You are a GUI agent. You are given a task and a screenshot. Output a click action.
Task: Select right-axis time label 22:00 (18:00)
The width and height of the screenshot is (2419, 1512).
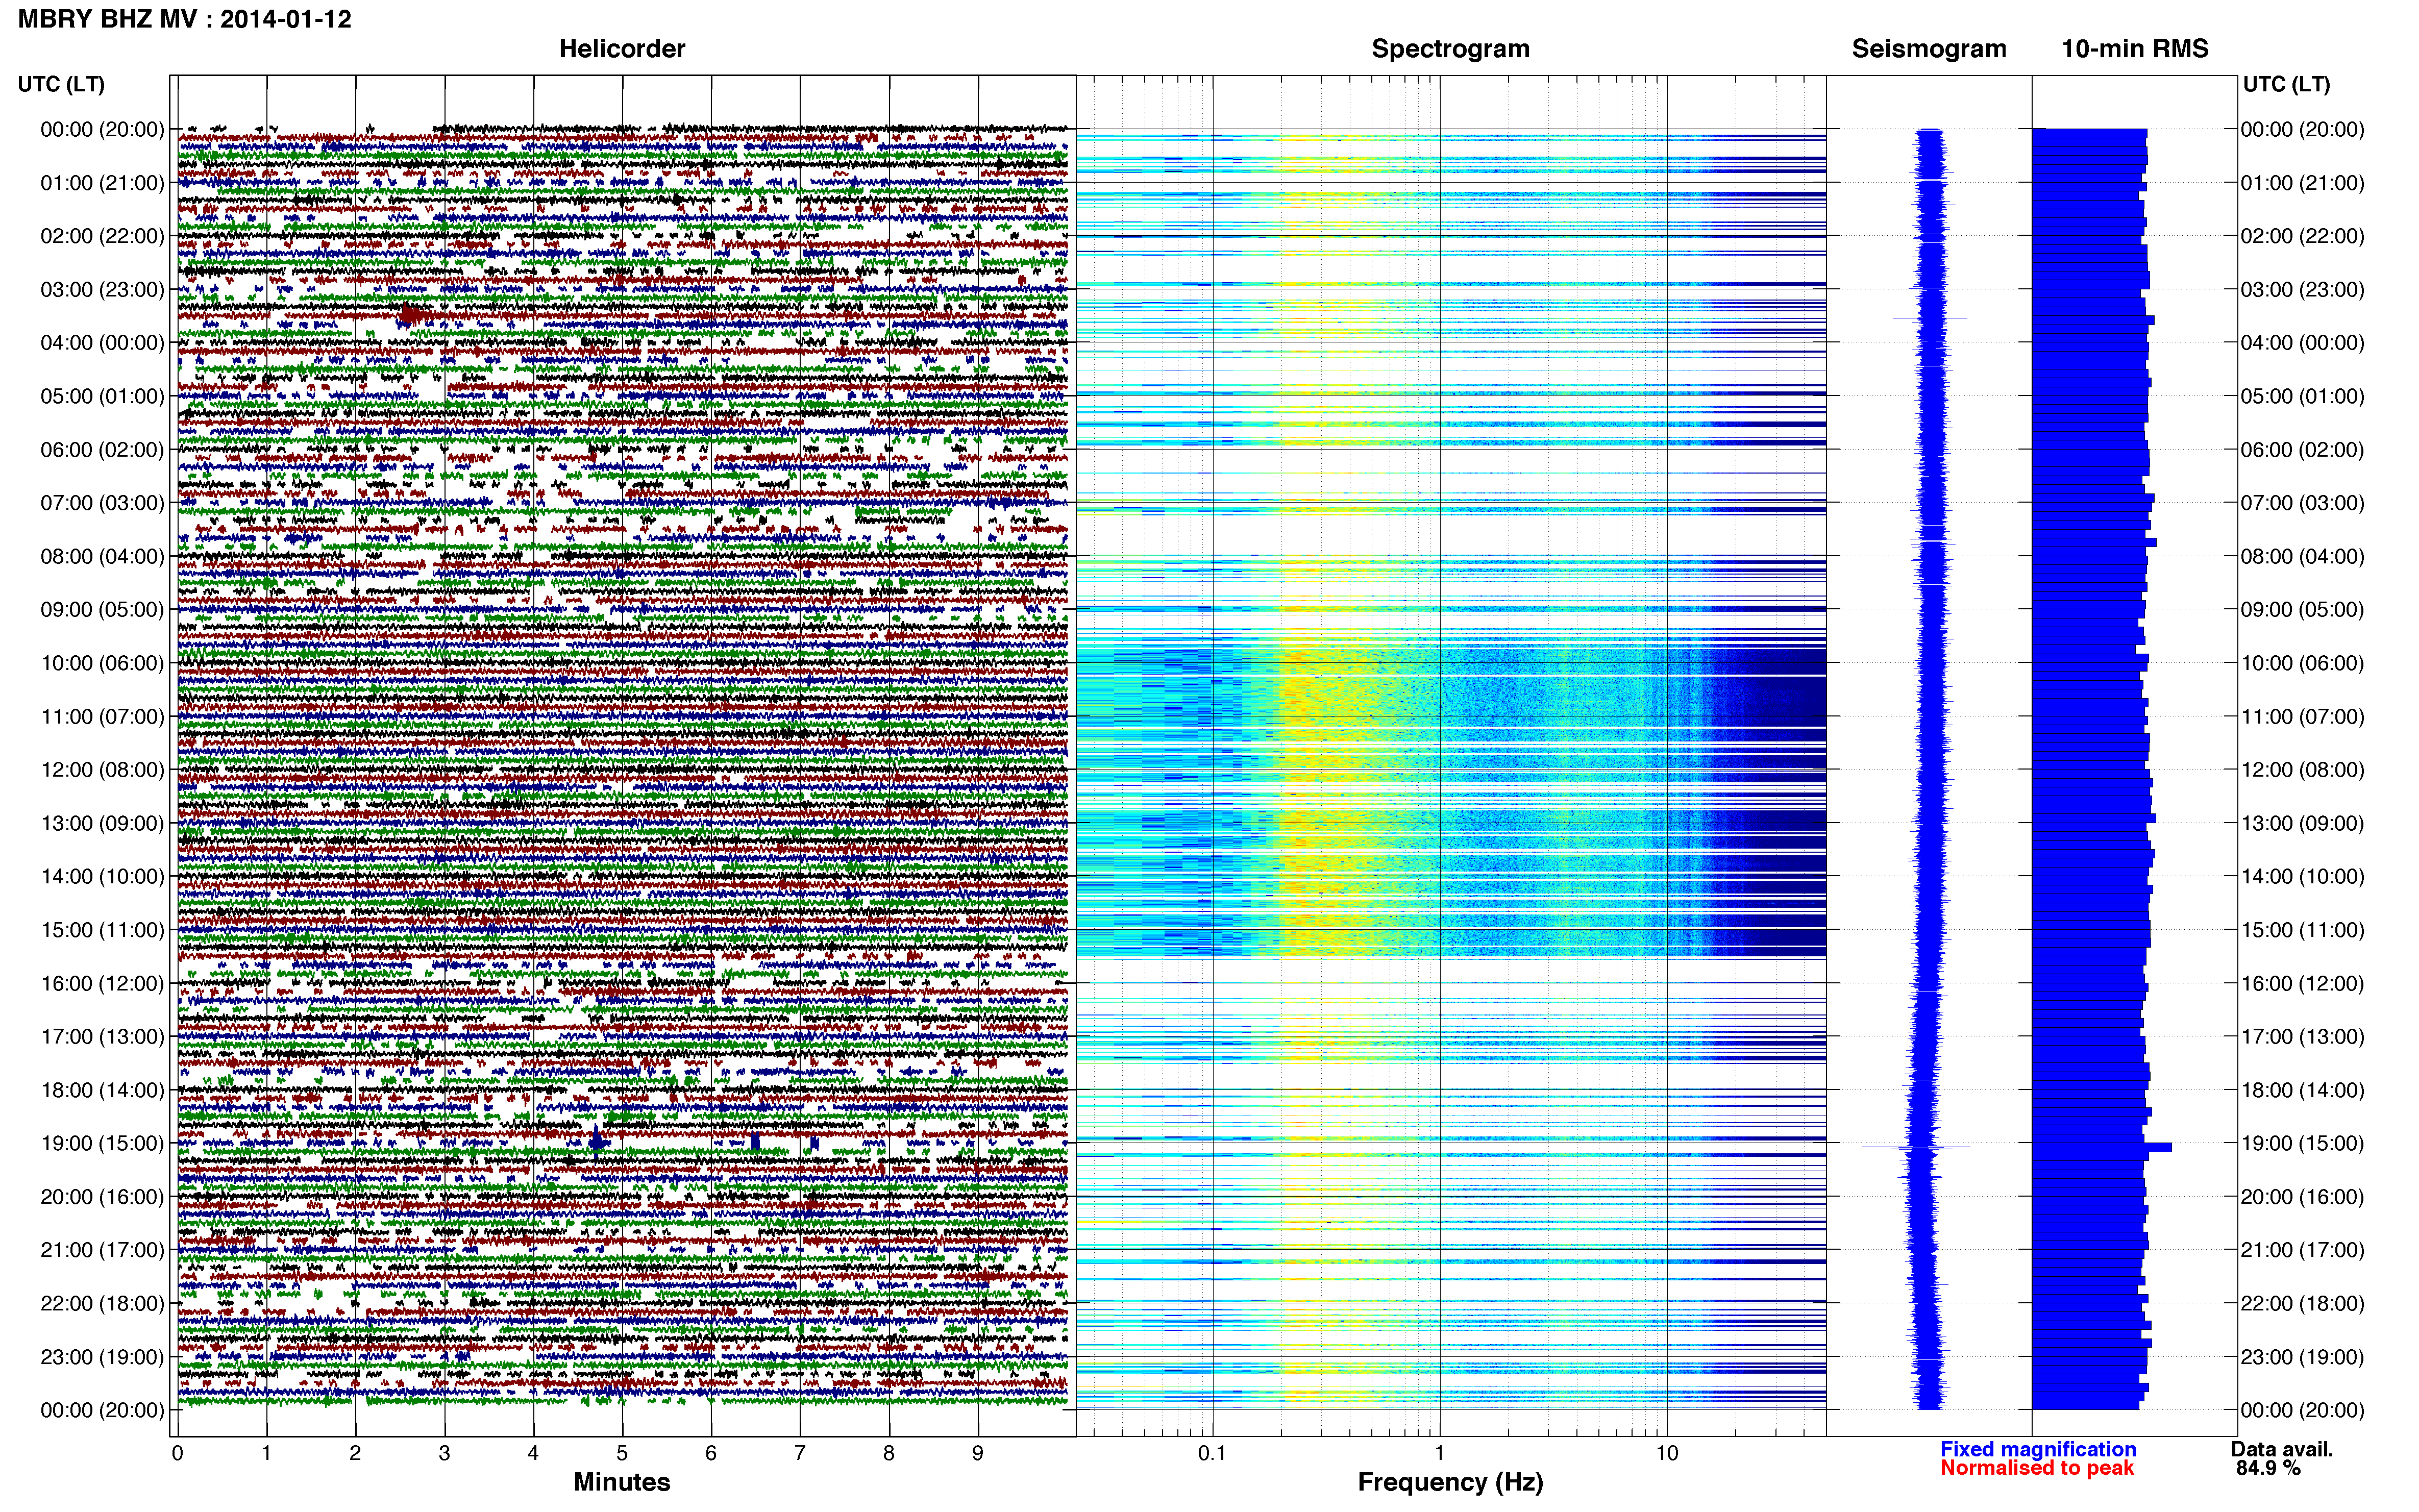(x=2302, y=1304)
